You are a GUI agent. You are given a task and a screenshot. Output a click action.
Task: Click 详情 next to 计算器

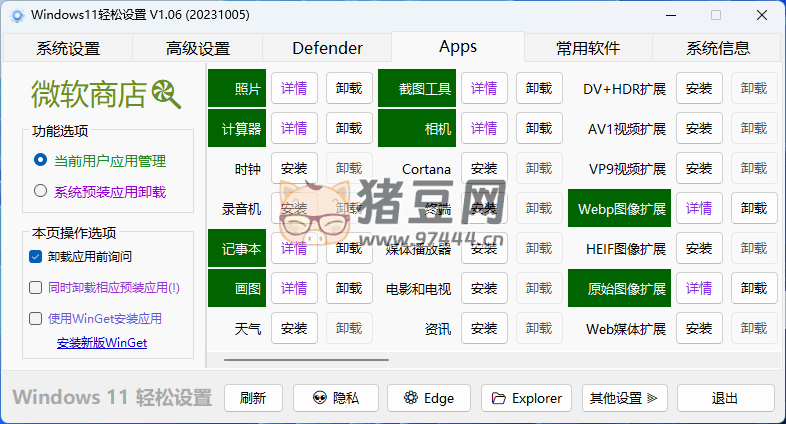tap(294, 128)
